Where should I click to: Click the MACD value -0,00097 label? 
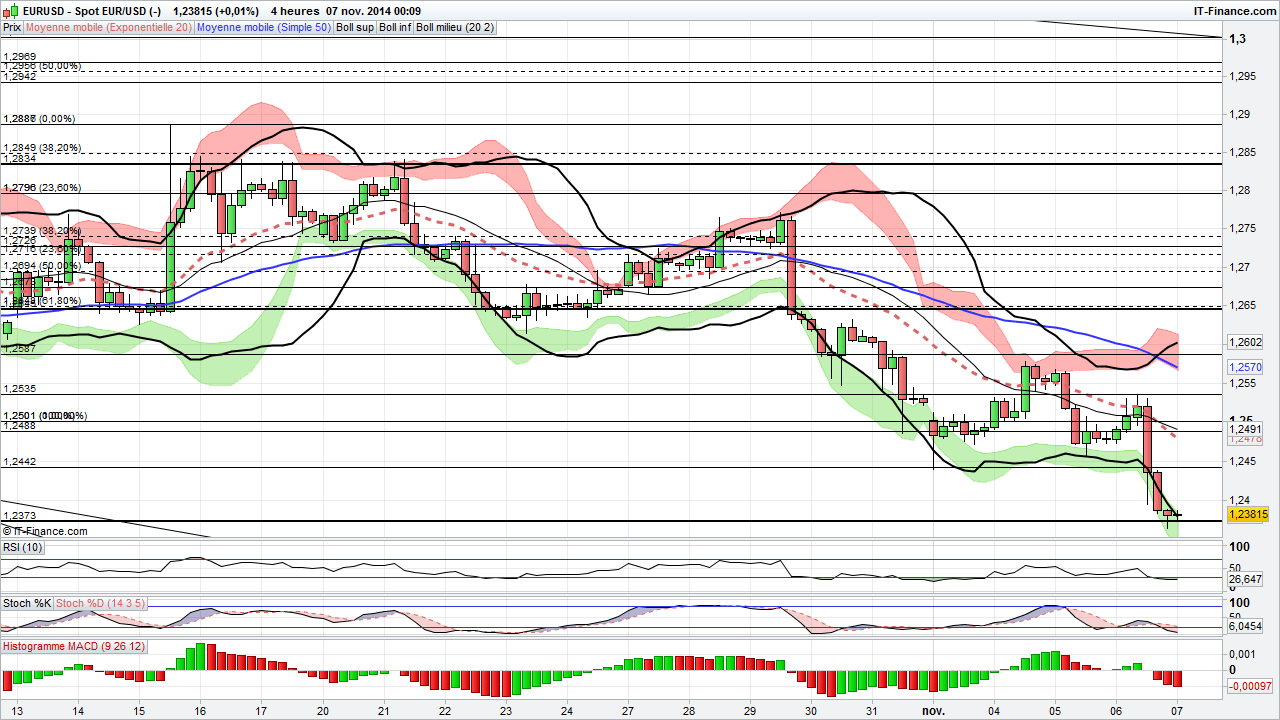pyautogui.click(x=1248, y=687)
